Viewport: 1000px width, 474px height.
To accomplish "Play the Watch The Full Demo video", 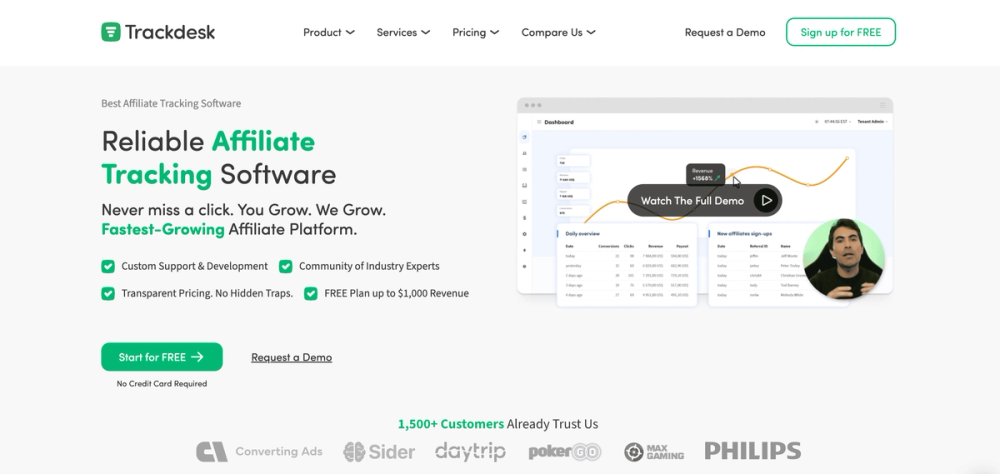I will 704,200.
